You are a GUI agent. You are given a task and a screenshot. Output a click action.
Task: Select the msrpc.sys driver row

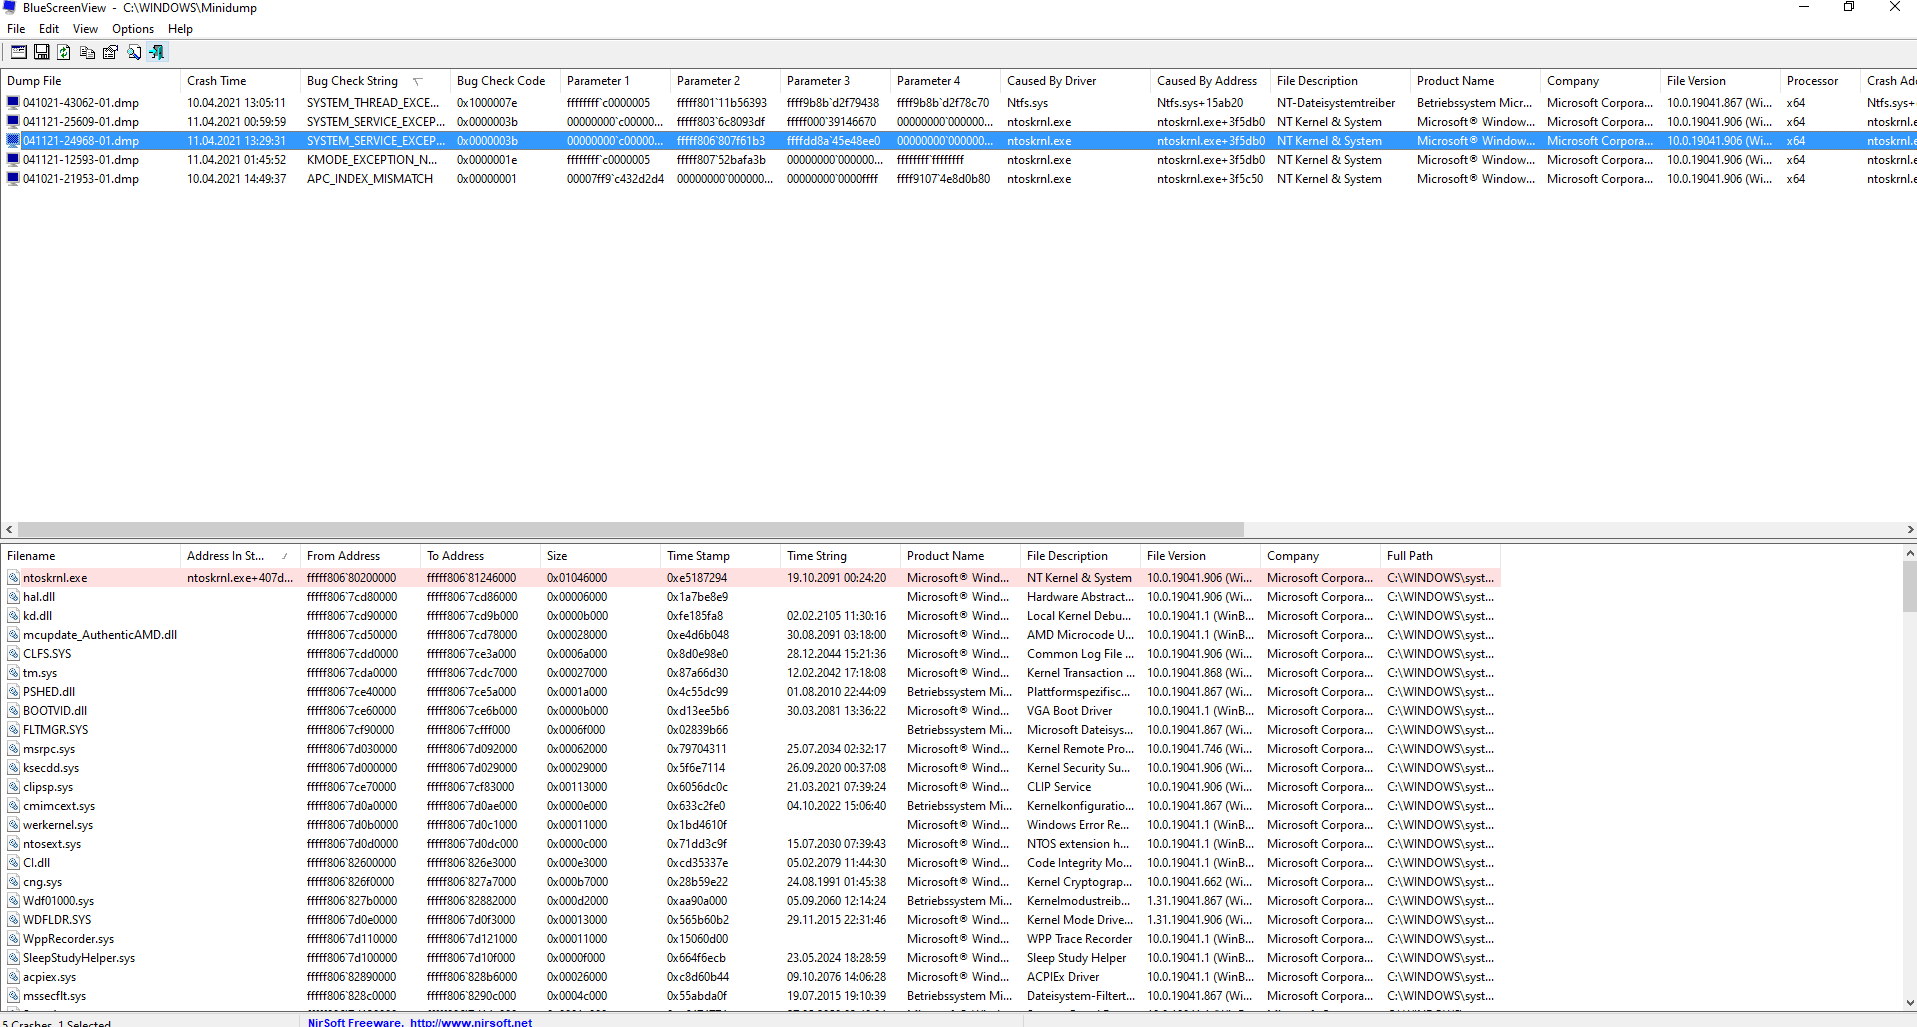(x=750, y=749)
